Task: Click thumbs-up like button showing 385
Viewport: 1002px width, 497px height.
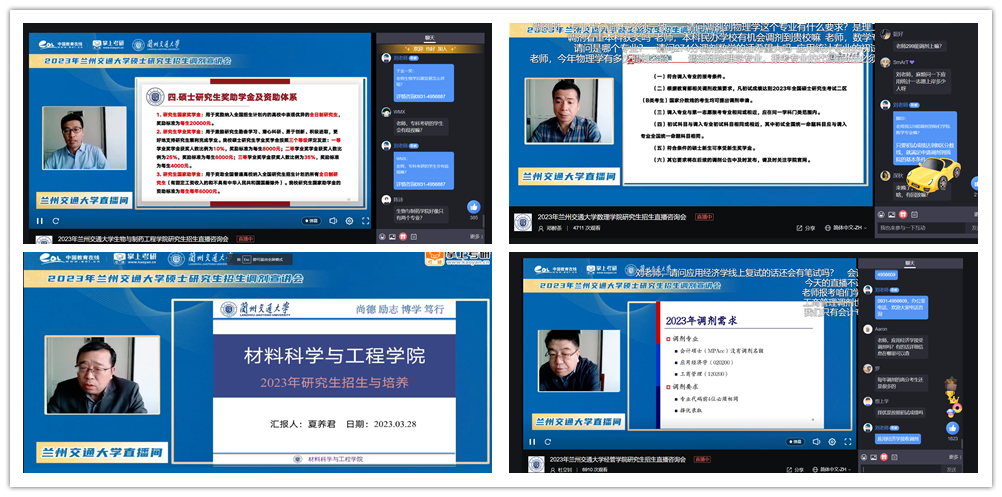Action: (471, 207)
